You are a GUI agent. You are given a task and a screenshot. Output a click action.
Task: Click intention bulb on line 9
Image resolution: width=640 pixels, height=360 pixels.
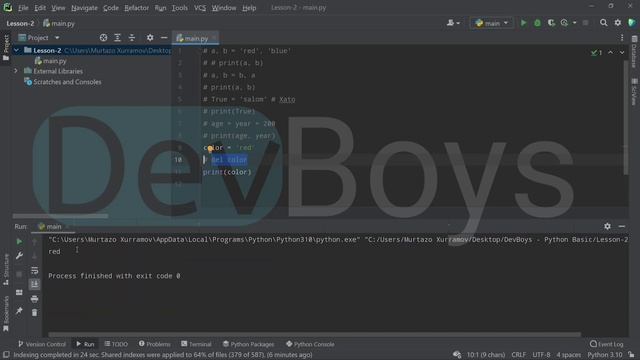[210, 149]
